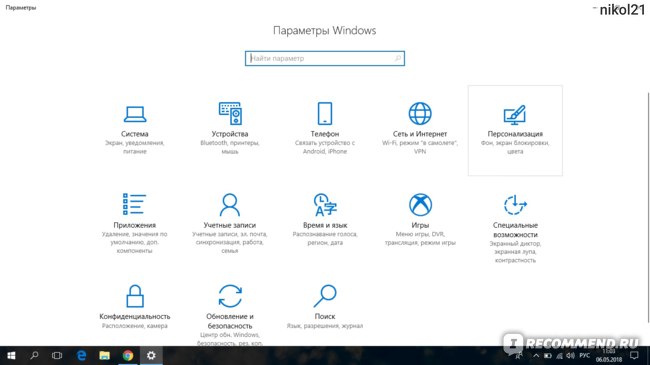Click the Приложения label
The image size is (650, 365).
(x=135, y=225)
